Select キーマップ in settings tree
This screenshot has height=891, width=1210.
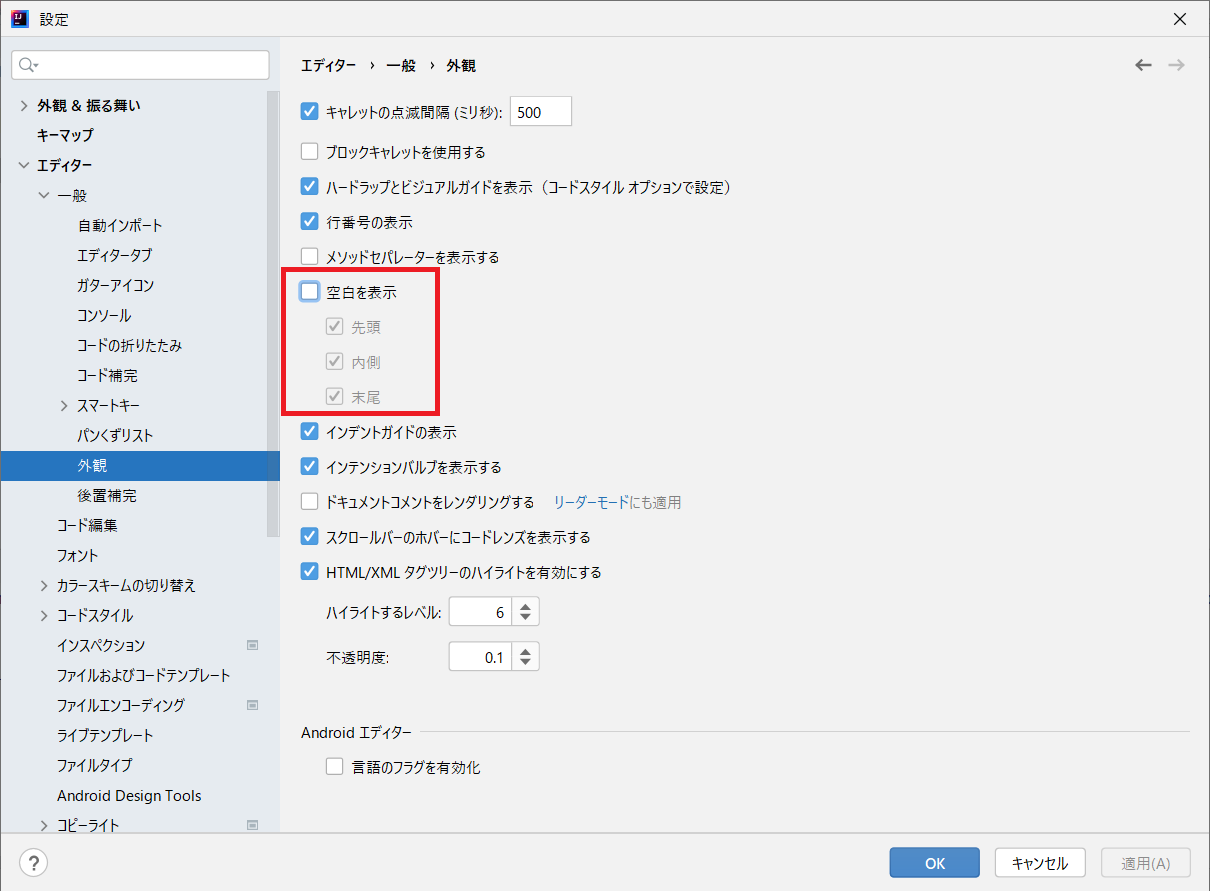(x=65, y=135)
